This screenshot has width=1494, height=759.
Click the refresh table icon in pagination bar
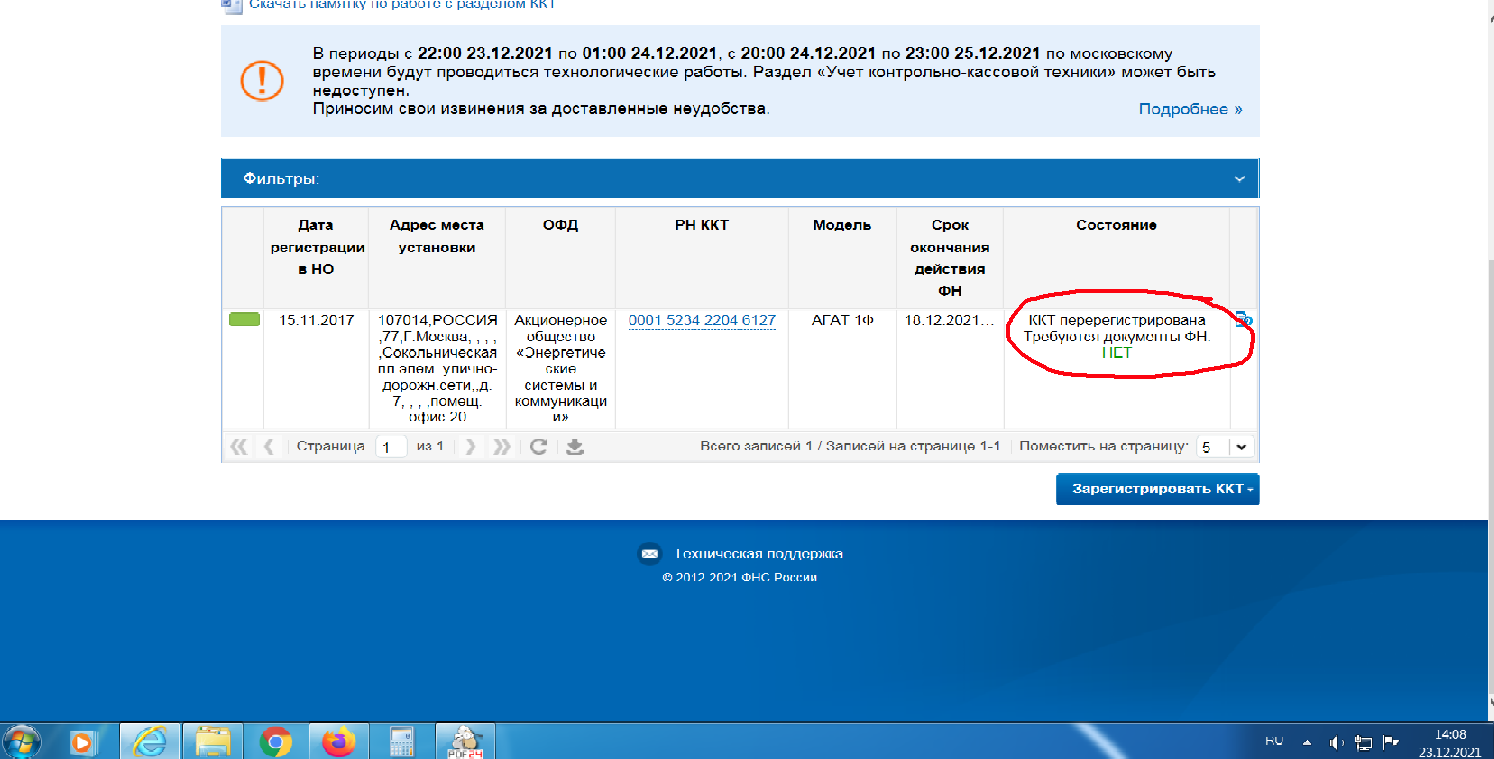point(538,447)
